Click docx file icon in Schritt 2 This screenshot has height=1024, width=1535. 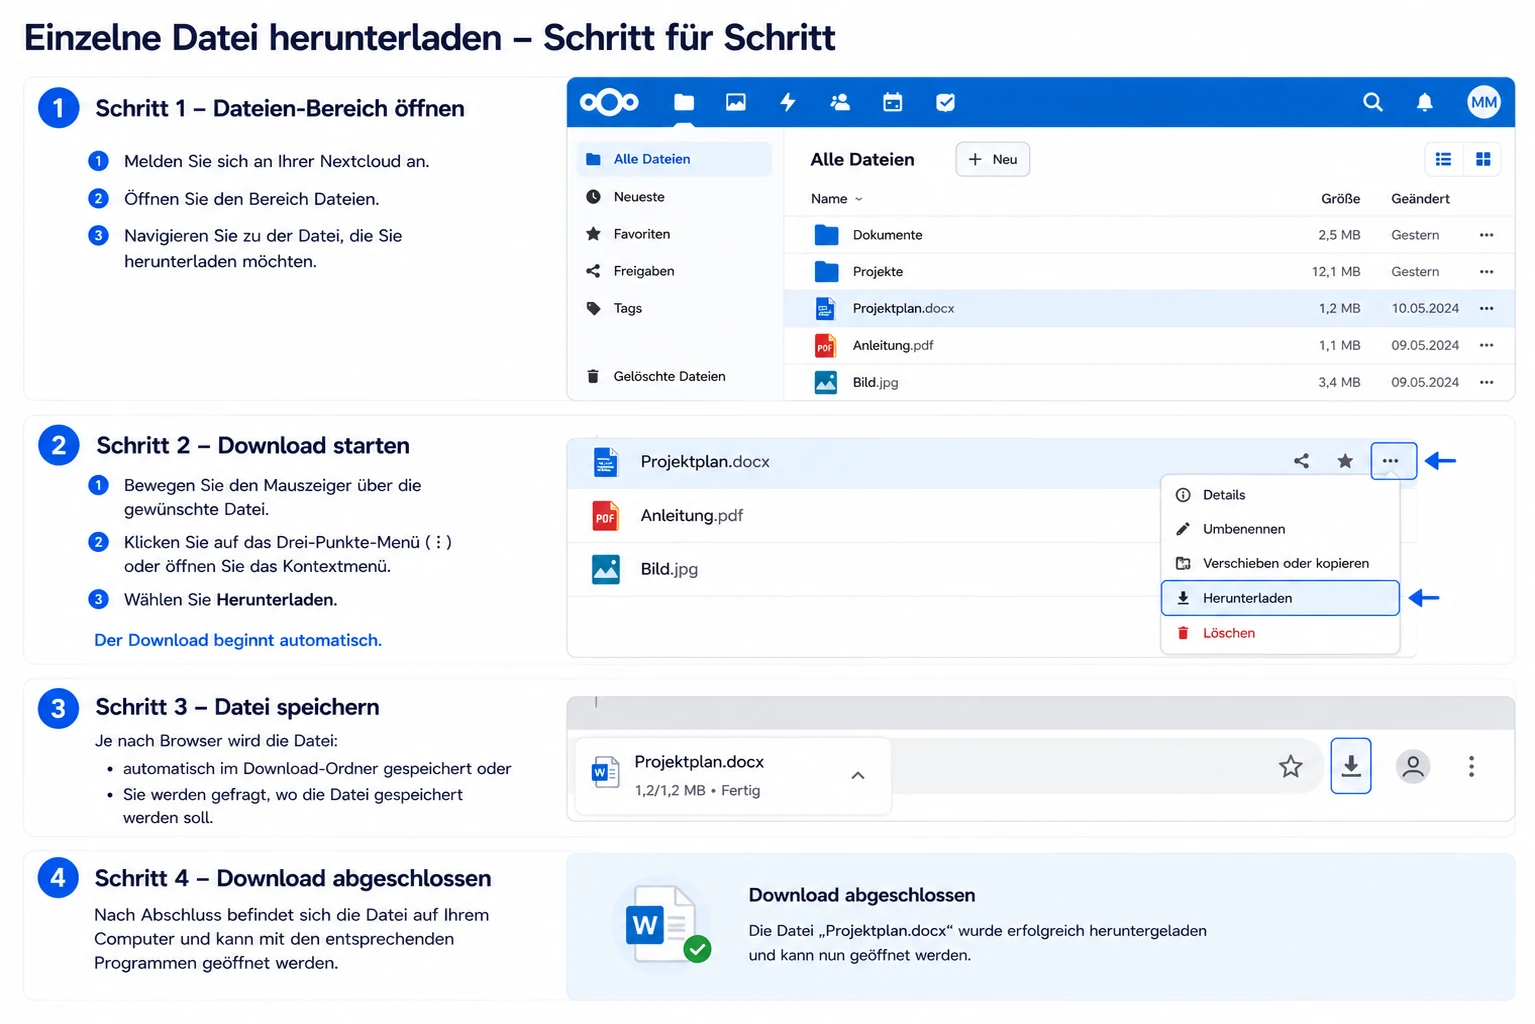click(x=605, y=461)
